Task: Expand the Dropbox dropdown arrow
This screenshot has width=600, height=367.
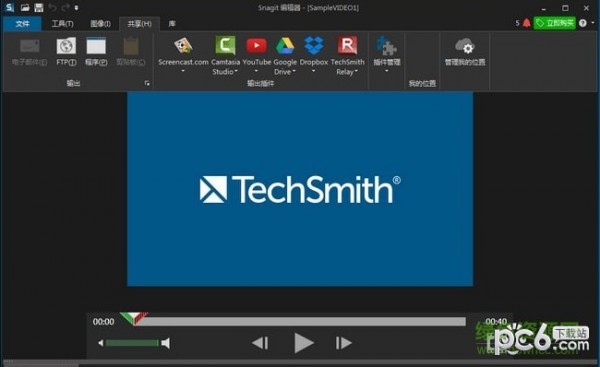Action: (313, 71)
